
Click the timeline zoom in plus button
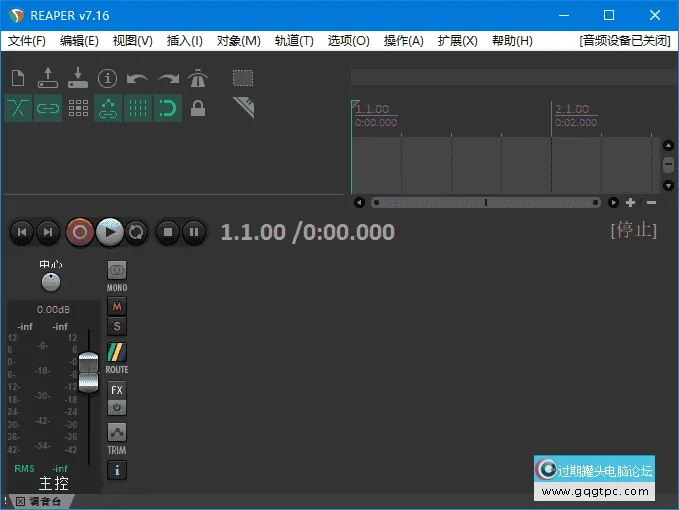click(x=630, y=202)
